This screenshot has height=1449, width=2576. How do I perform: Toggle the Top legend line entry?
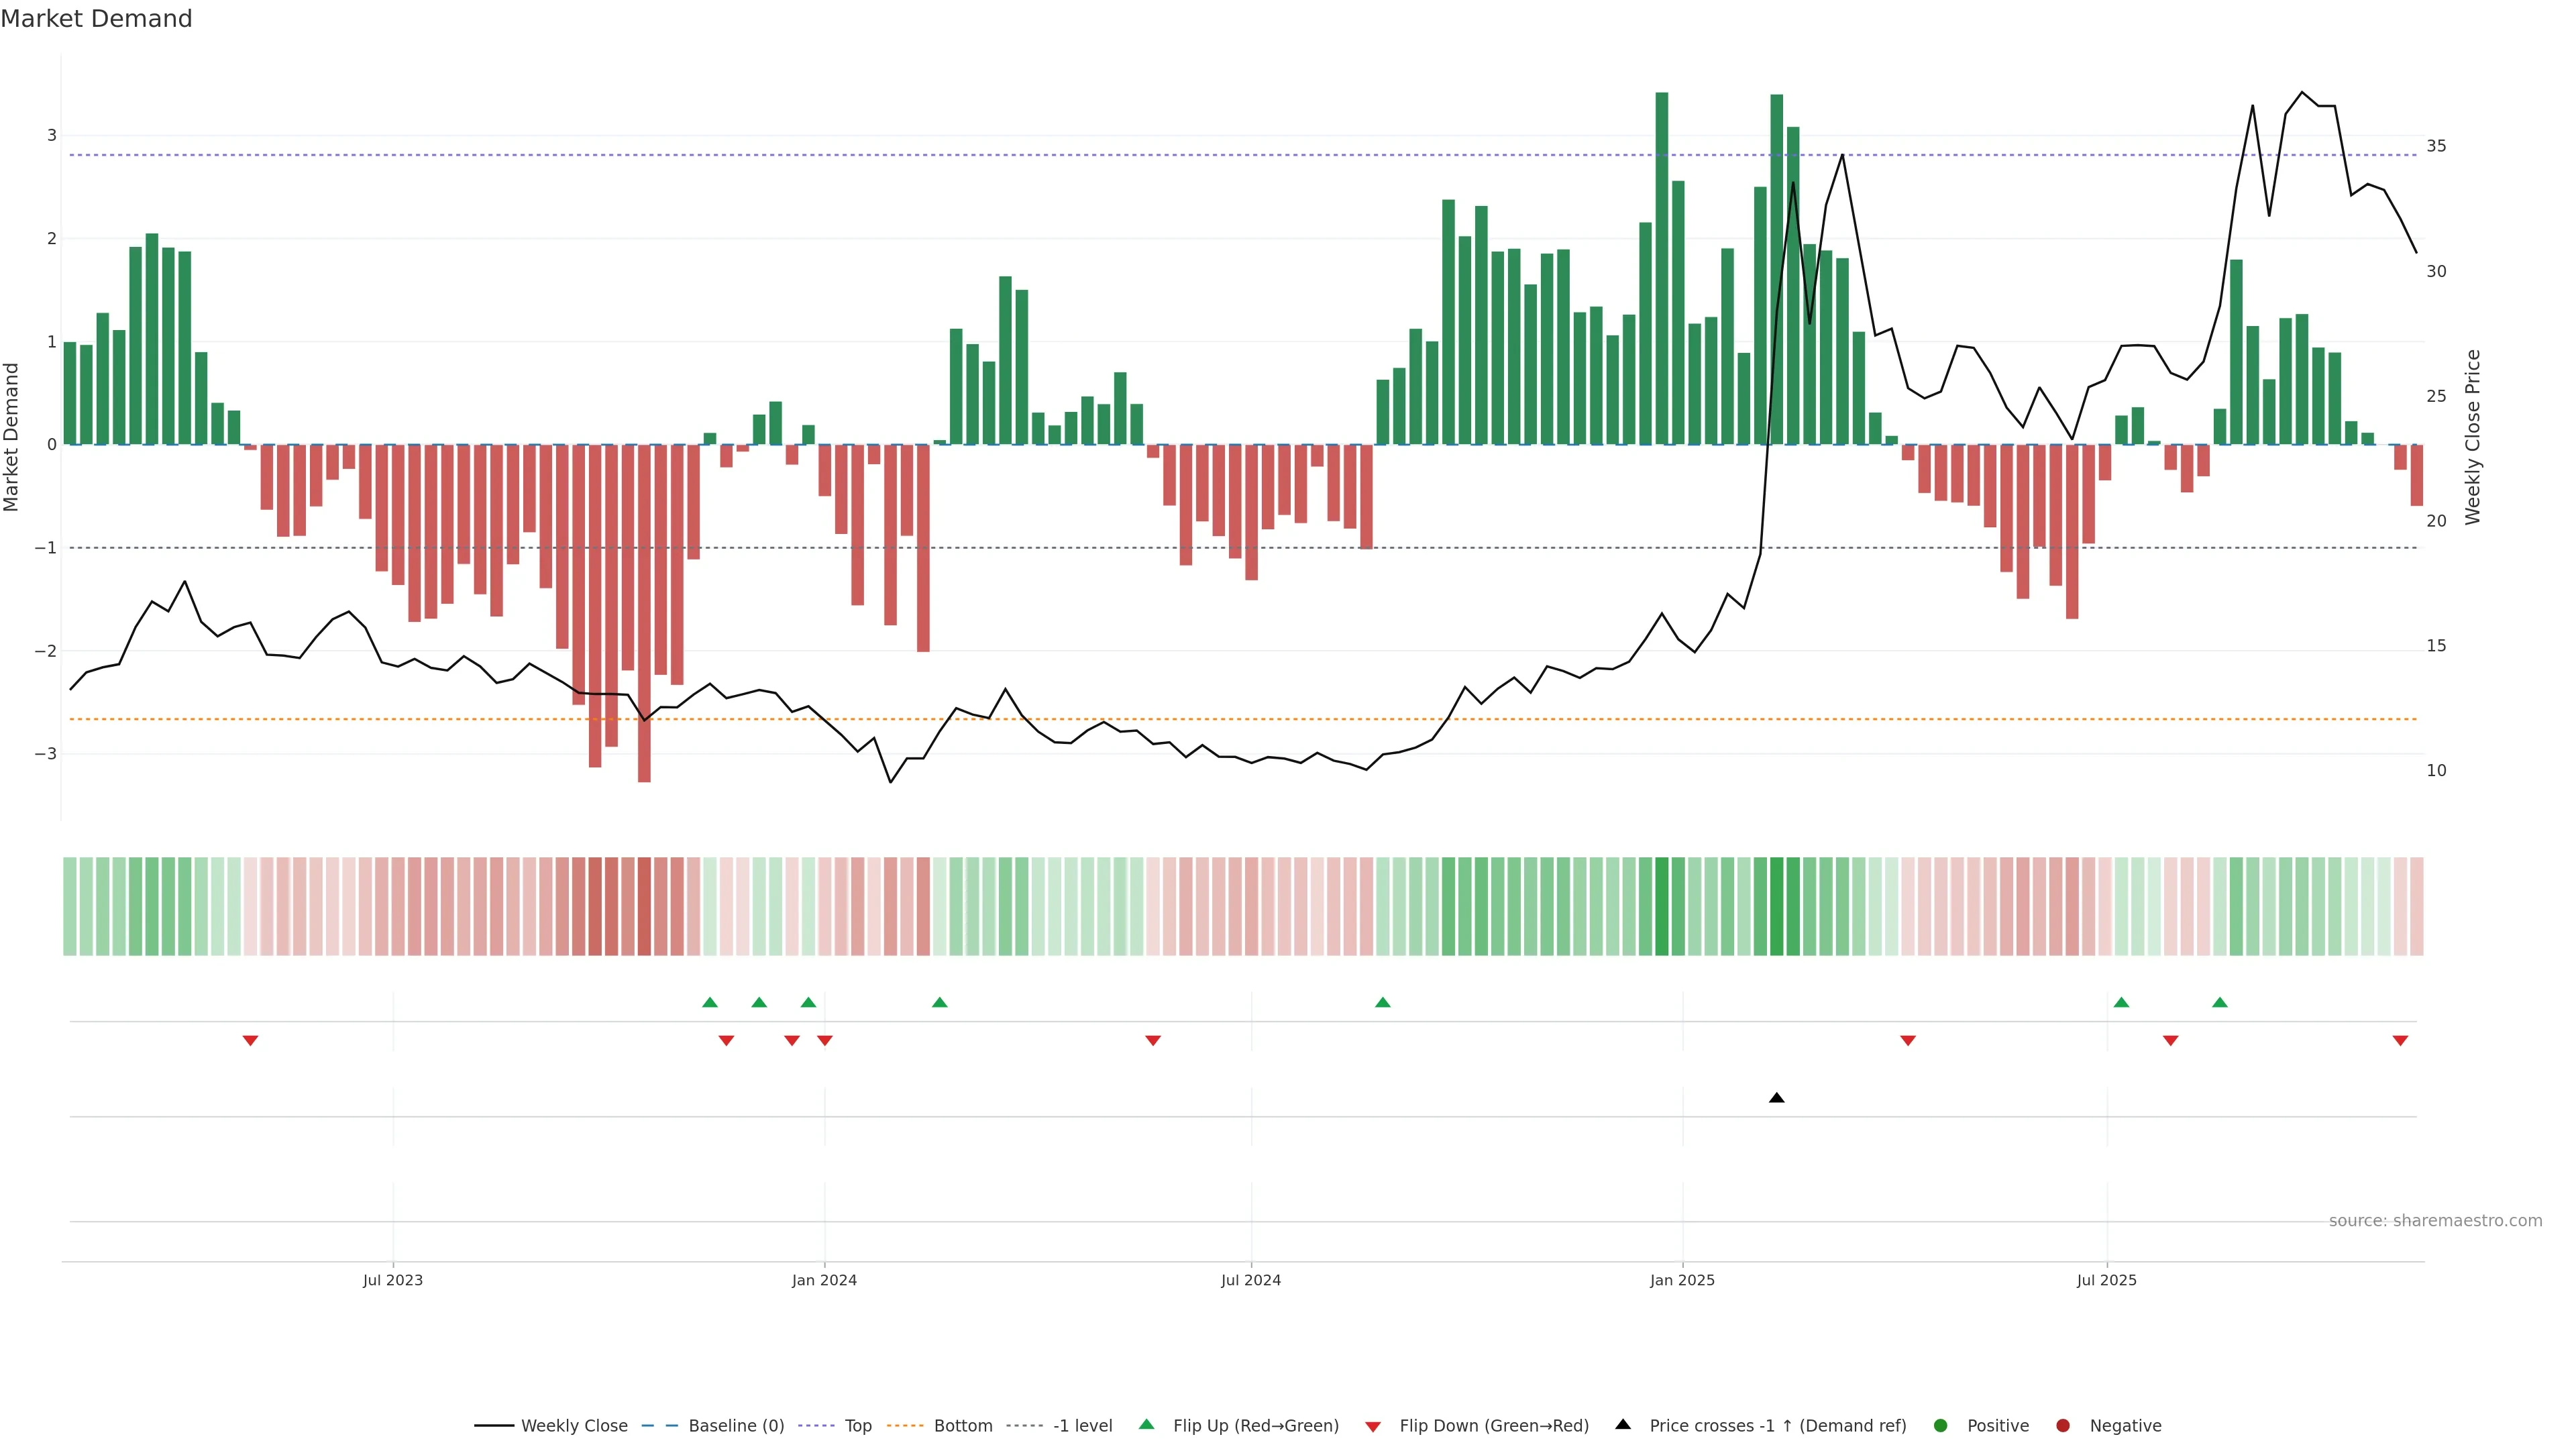(857, 1425)
